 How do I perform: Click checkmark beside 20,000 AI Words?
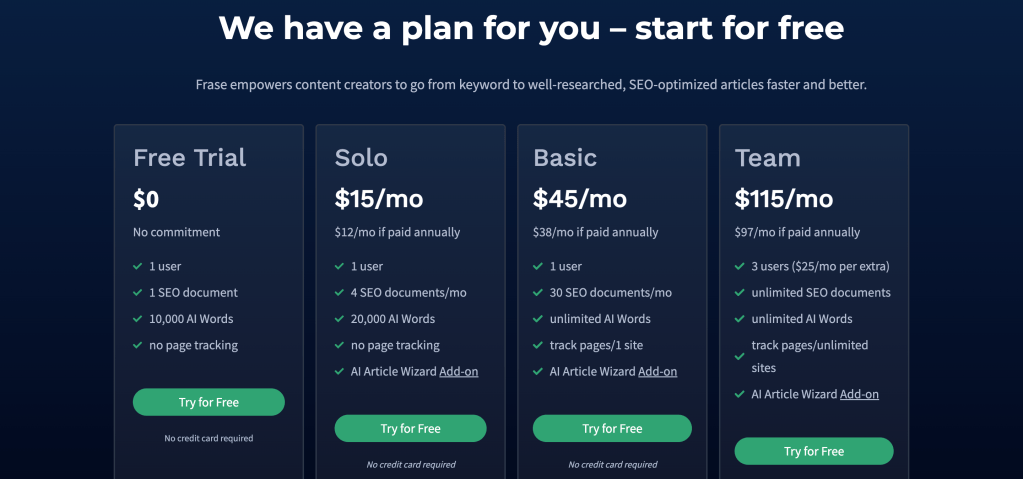coord(339,319)
